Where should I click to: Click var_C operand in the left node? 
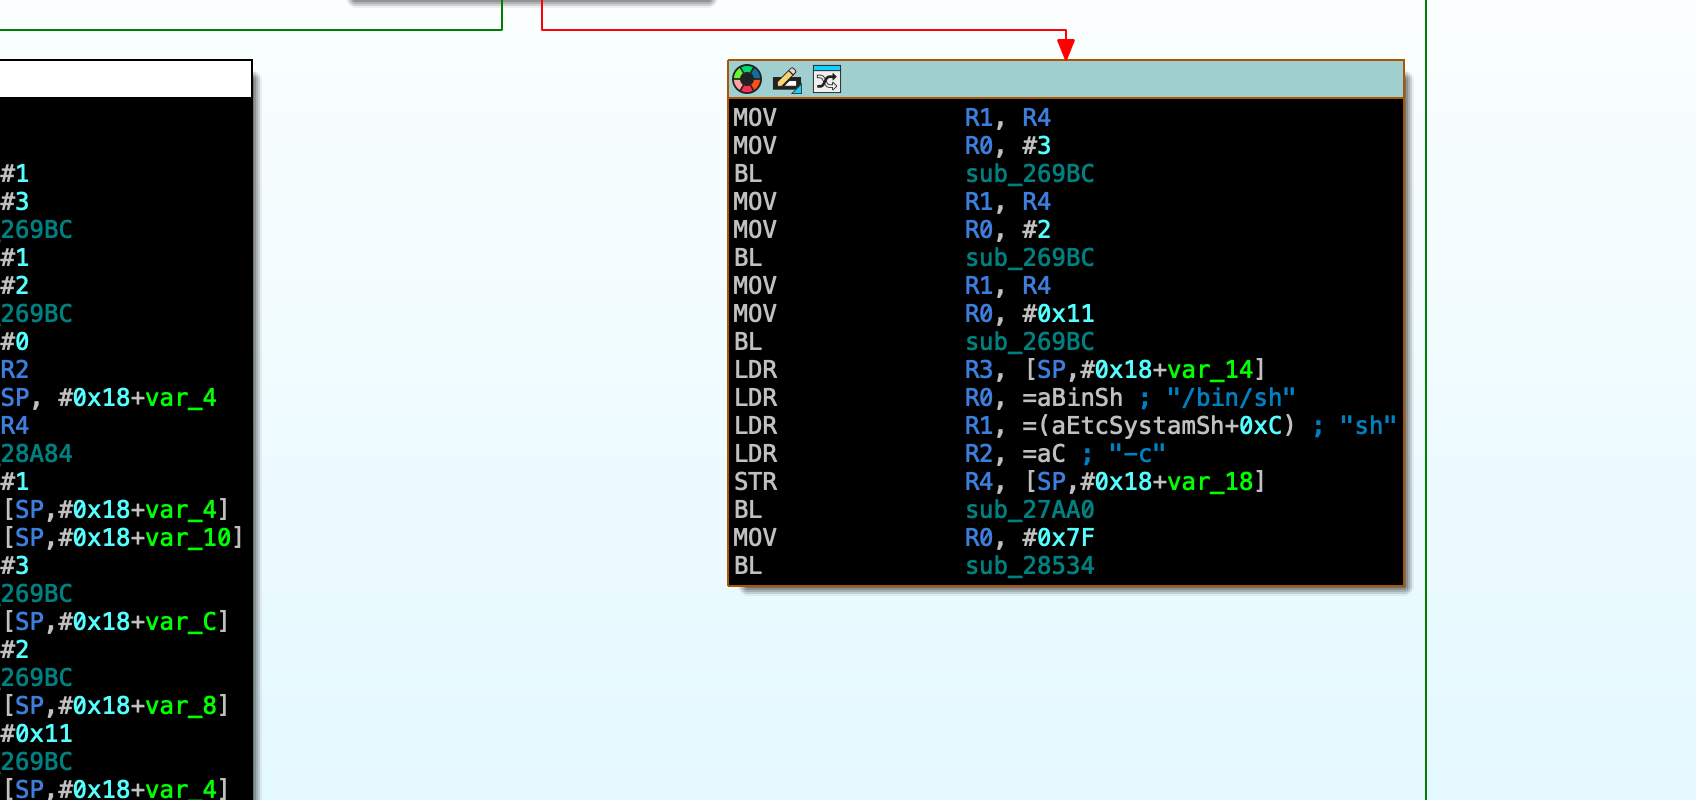(x=181, y=622)
